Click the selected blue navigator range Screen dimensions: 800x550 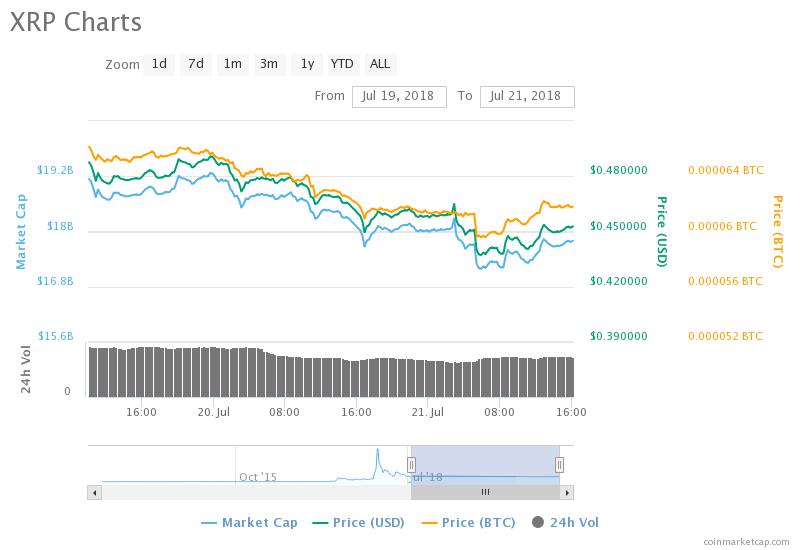pos(485,465)
